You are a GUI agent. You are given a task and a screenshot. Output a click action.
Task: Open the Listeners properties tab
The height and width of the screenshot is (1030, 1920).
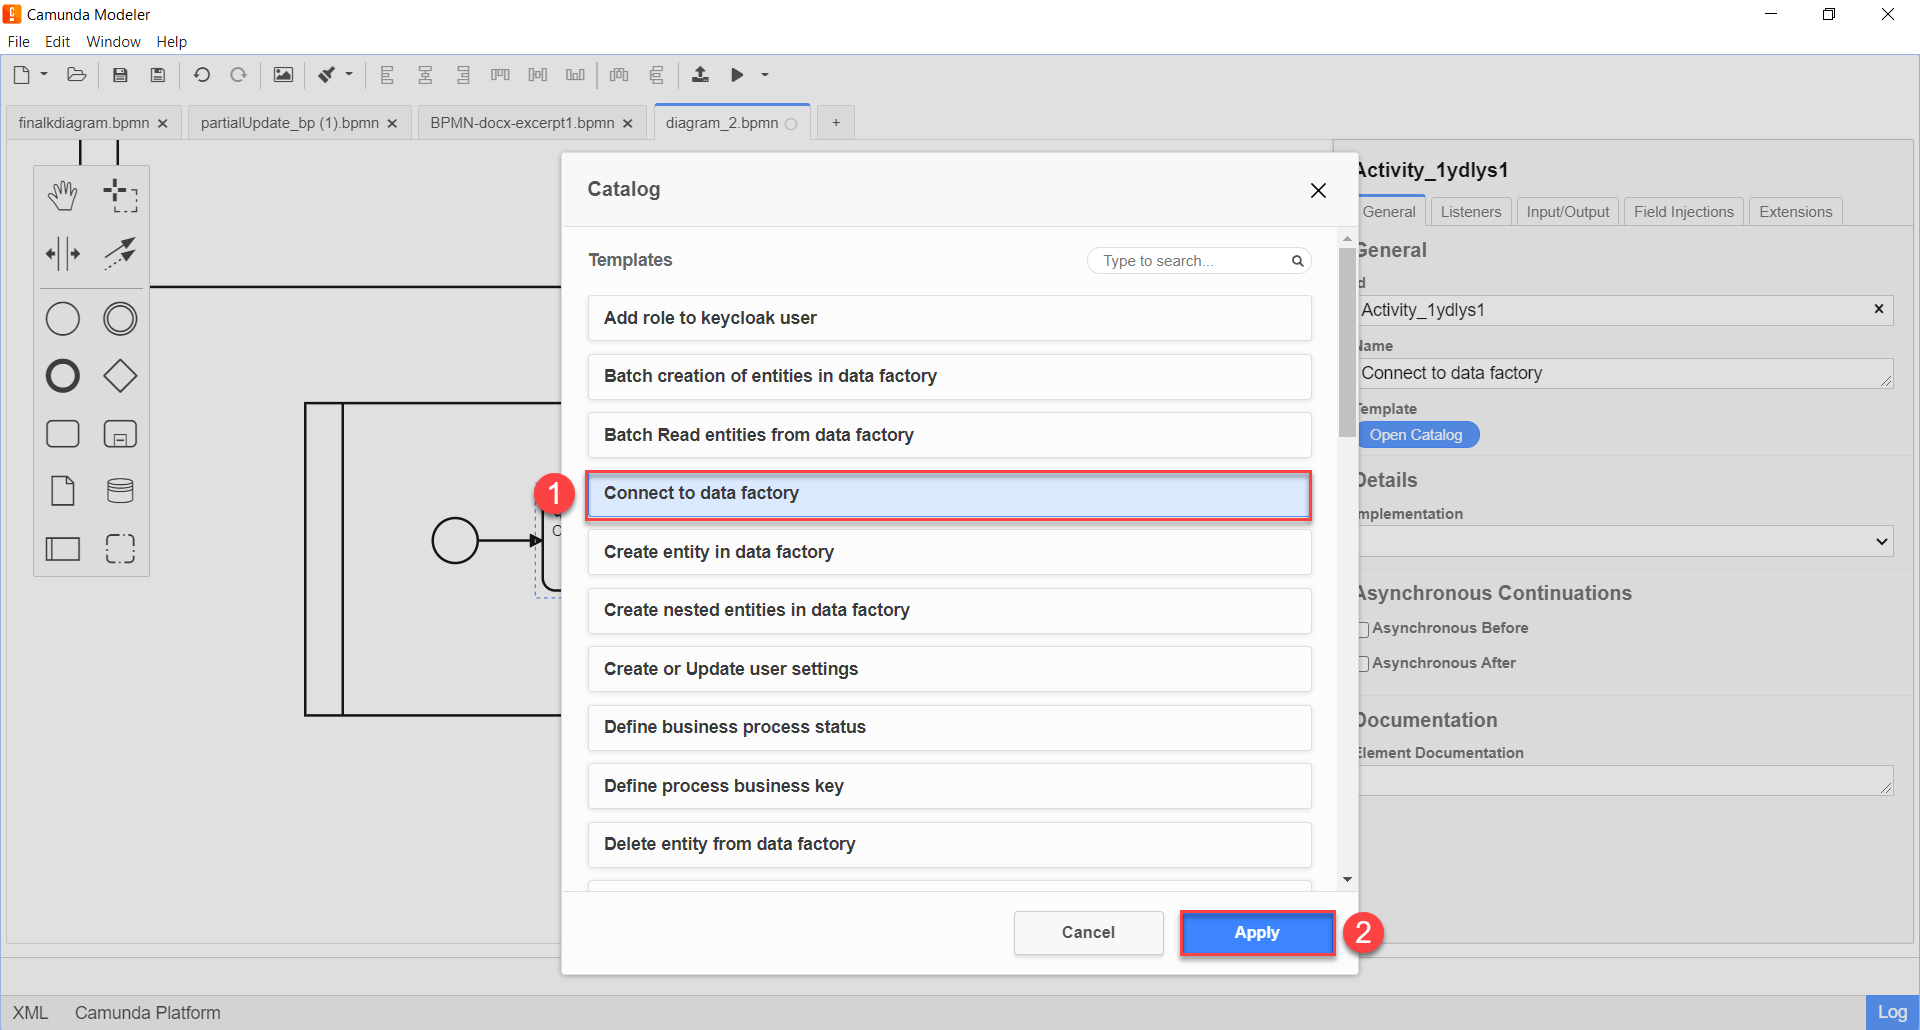1471,212
